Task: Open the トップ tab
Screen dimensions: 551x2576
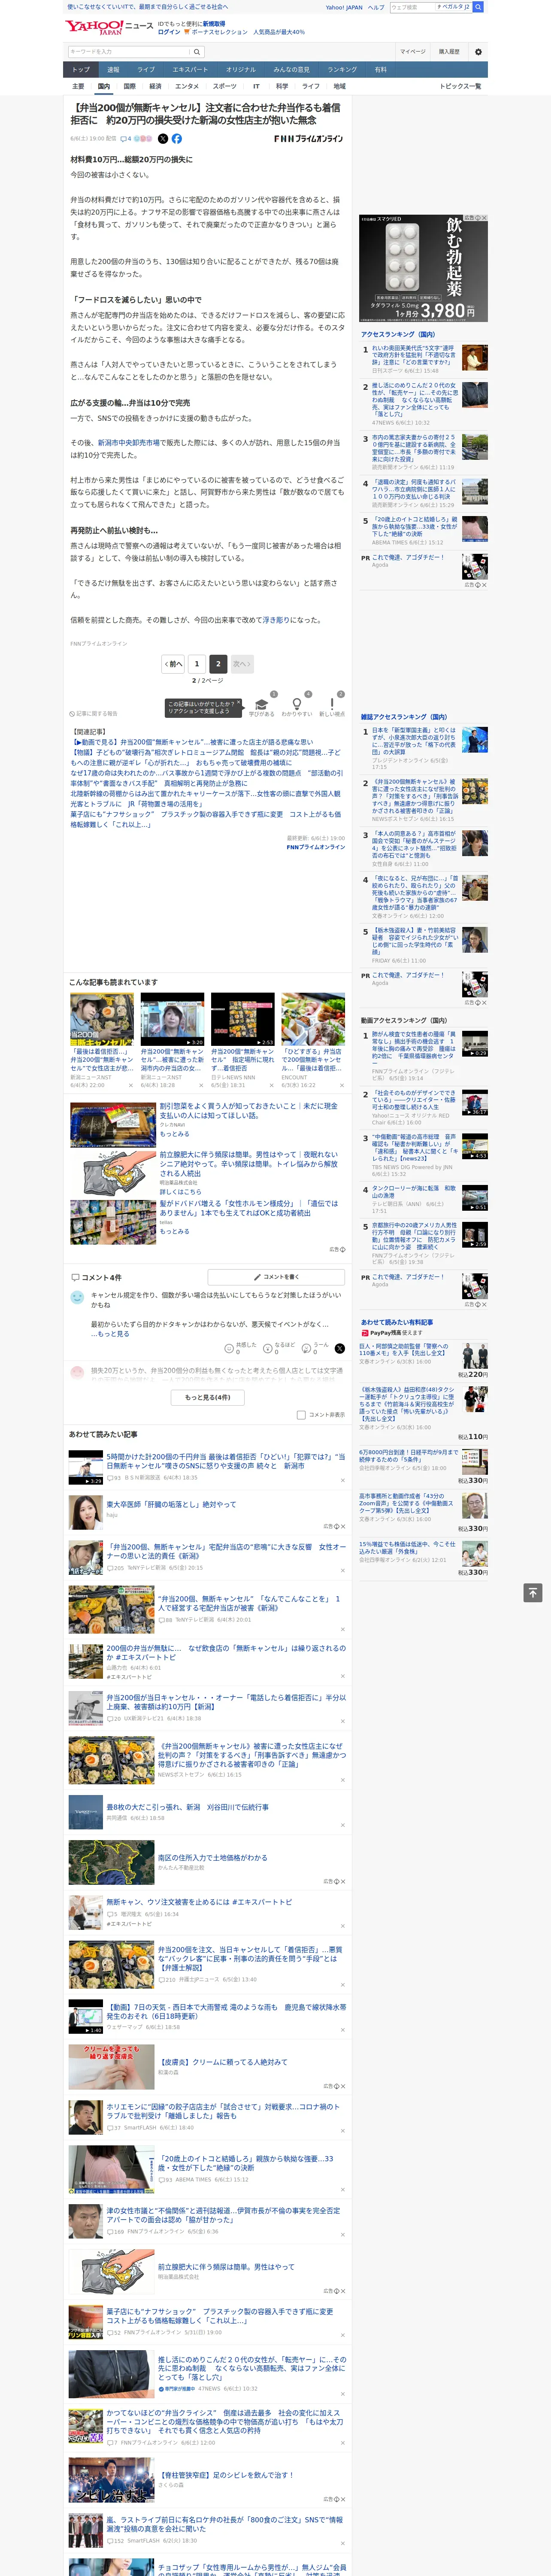Action: coord(81,70)
